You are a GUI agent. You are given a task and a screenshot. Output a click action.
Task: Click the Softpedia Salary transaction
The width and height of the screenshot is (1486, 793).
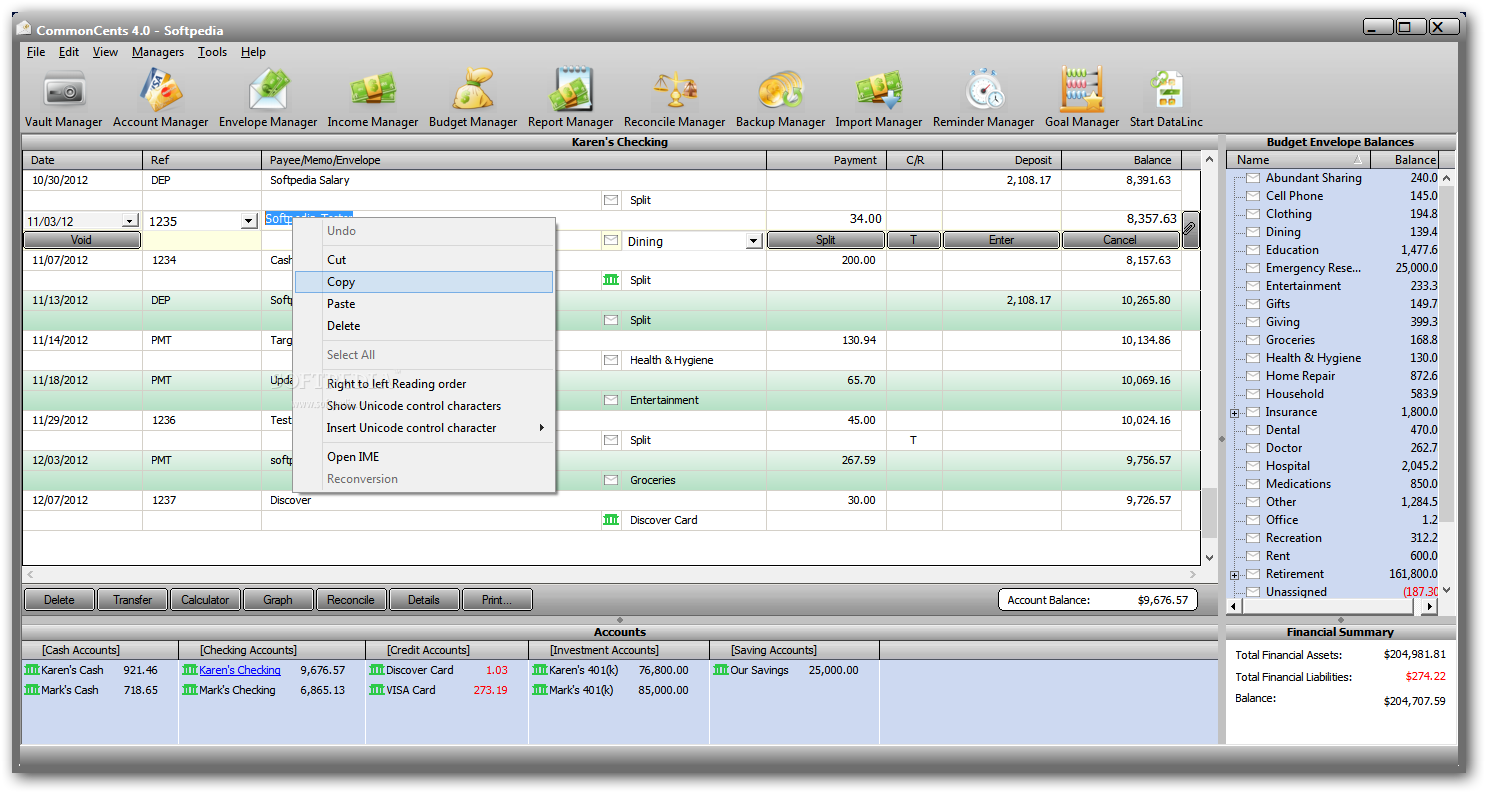coord(612,180)
